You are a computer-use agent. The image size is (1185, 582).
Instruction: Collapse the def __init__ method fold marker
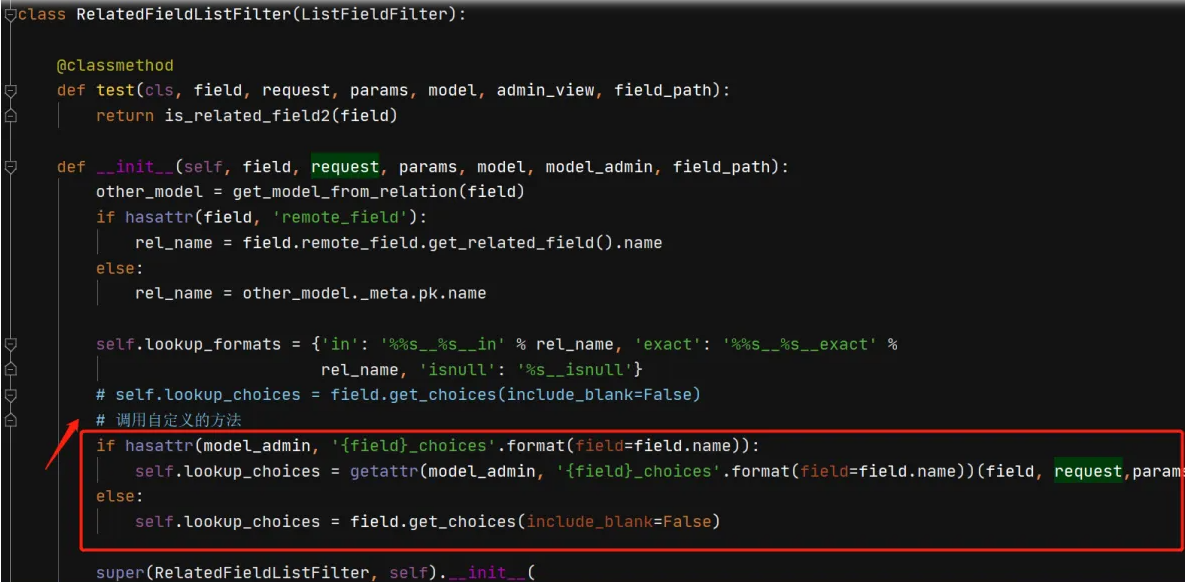(x=11, y=166)
